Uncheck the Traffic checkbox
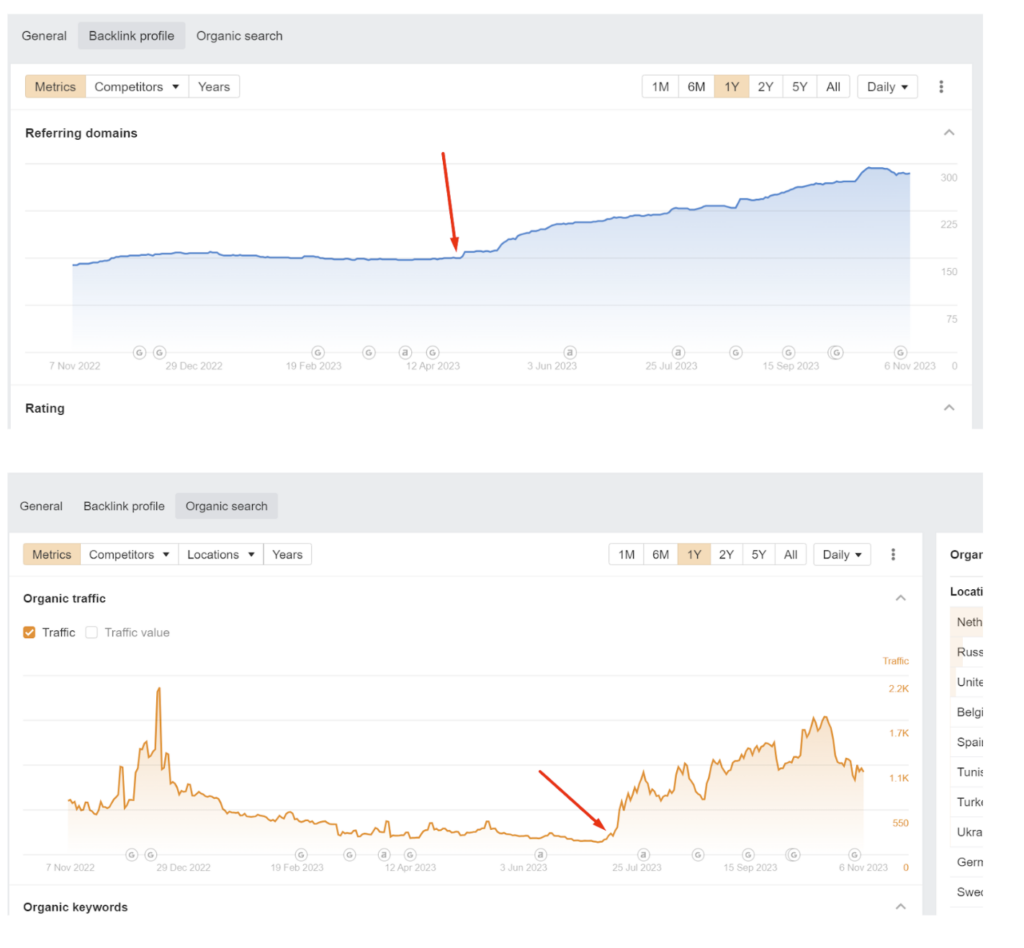 pyautogui.click(x=30, y=632)
